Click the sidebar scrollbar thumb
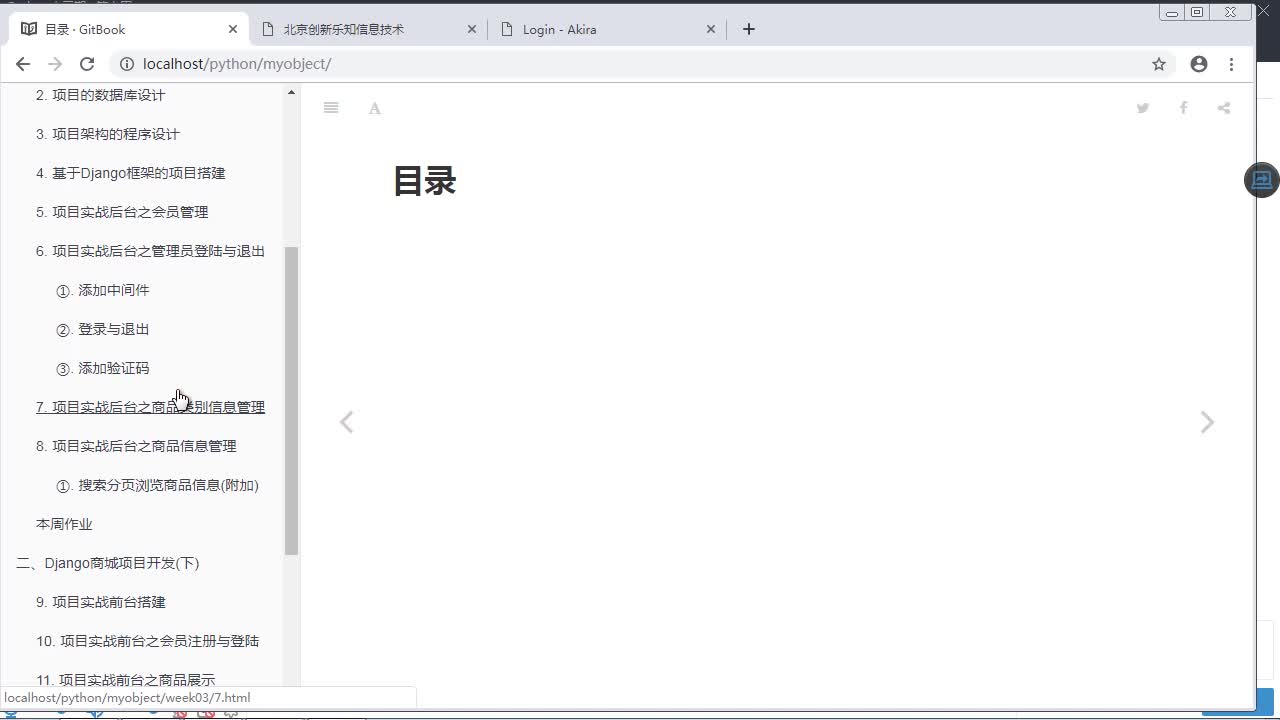Image resolution: width=1280 pixels, height=720 pixels. click(291, 401)
